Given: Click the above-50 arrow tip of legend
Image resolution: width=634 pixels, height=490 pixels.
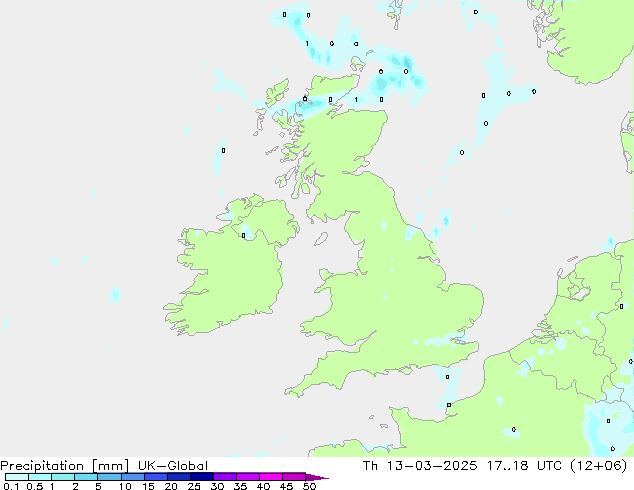Looking at the screenshot, I should [x=317, y=477].
